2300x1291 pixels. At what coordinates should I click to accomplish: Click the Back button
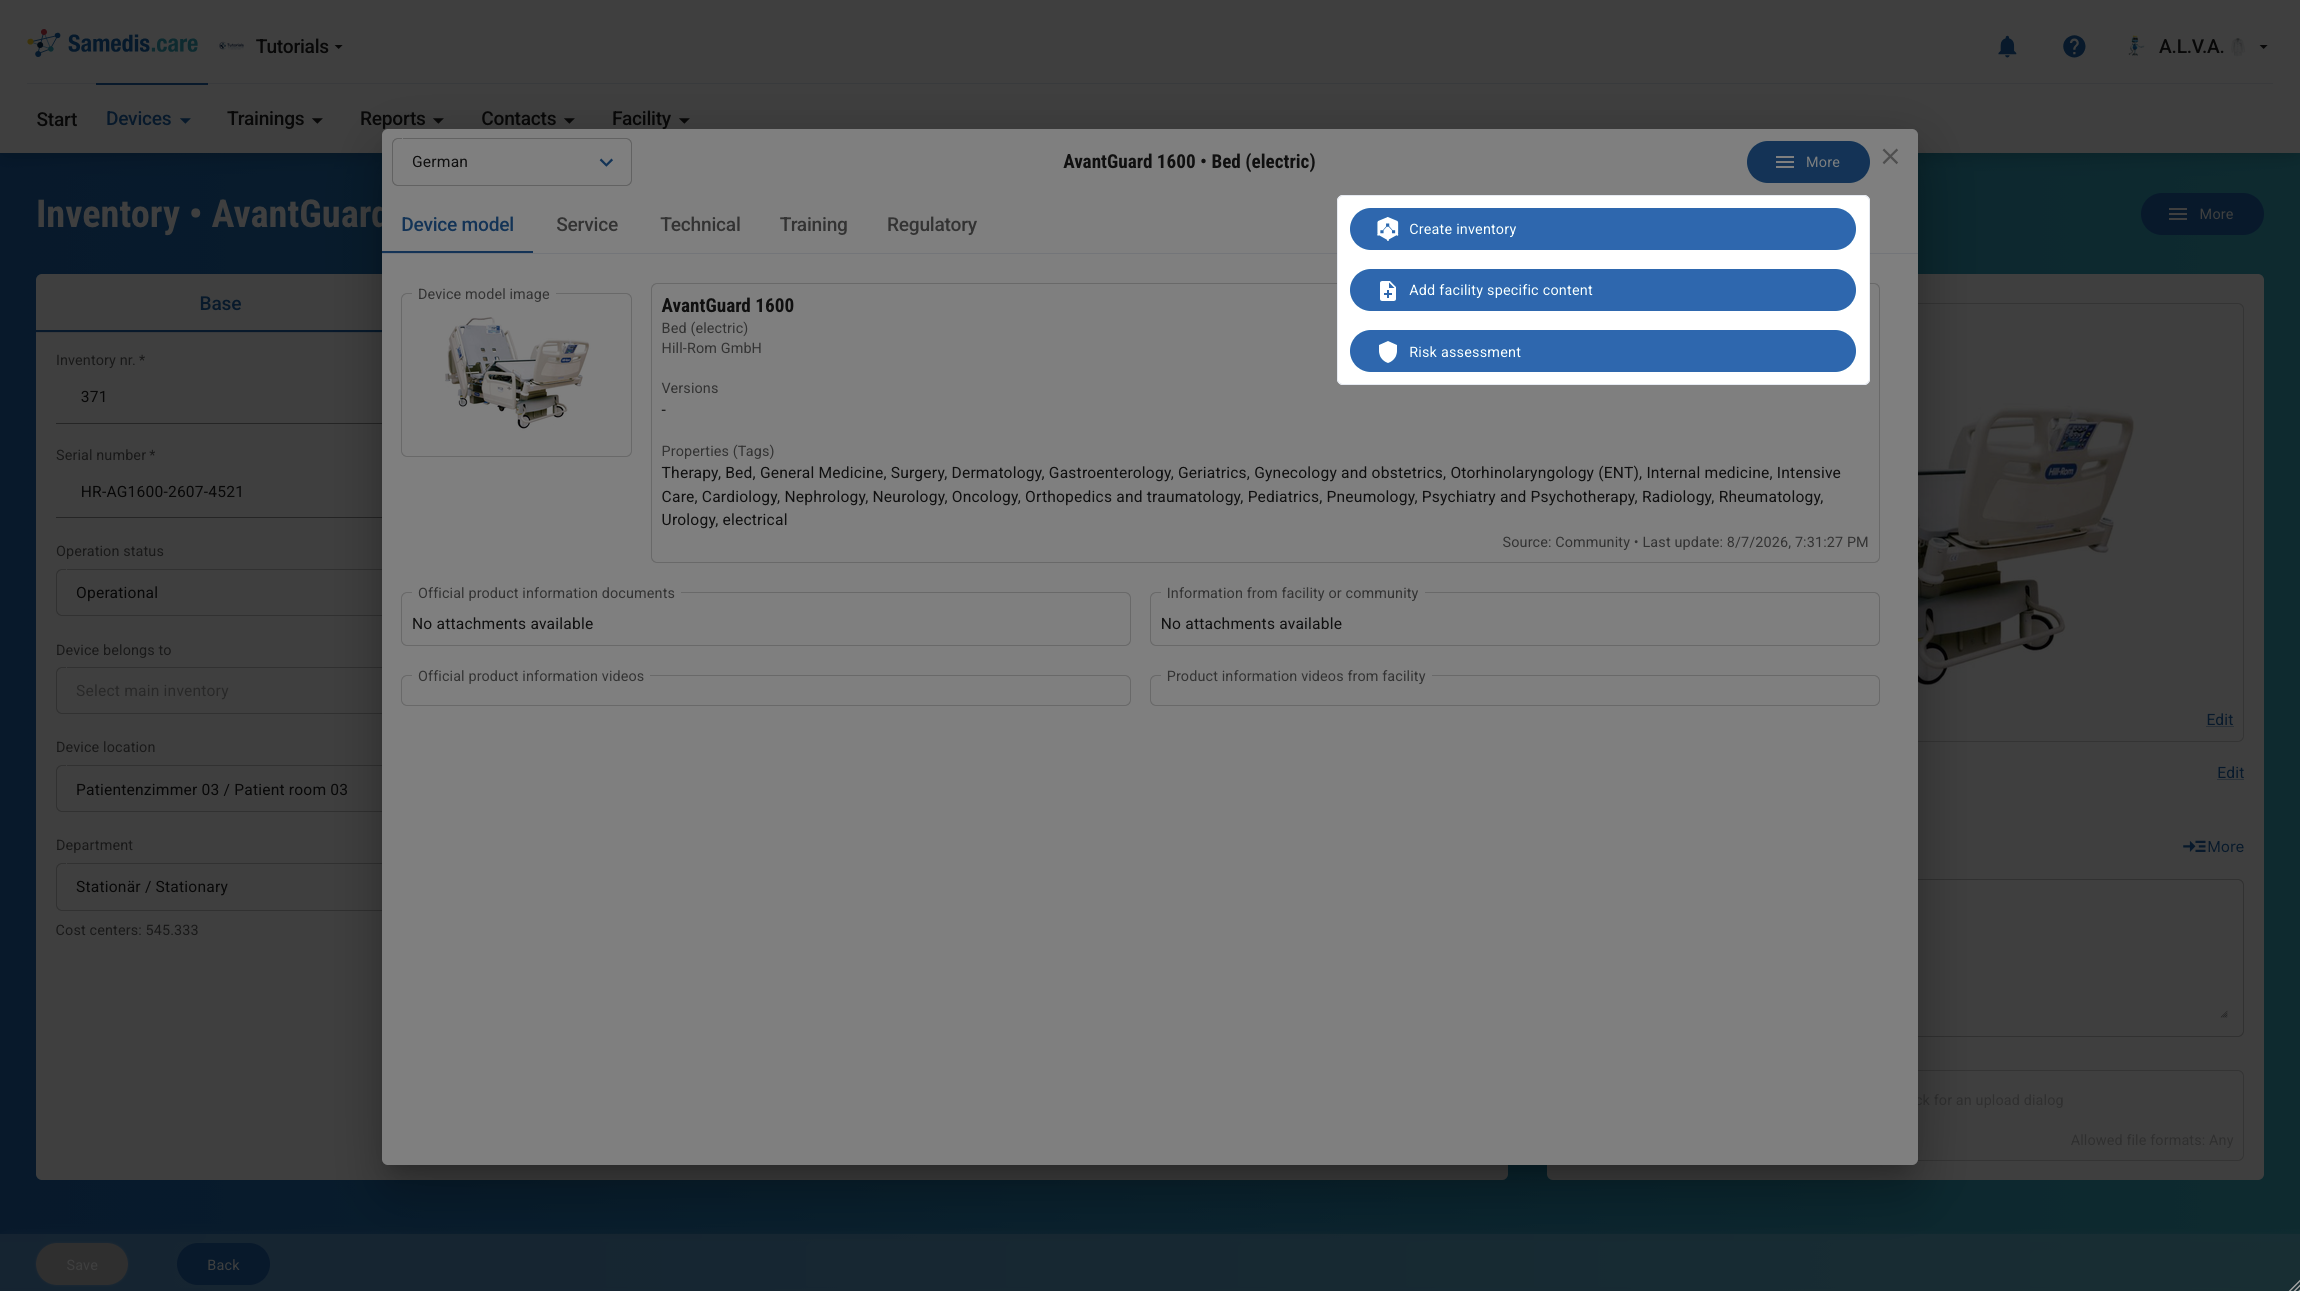click(223, 1265)
